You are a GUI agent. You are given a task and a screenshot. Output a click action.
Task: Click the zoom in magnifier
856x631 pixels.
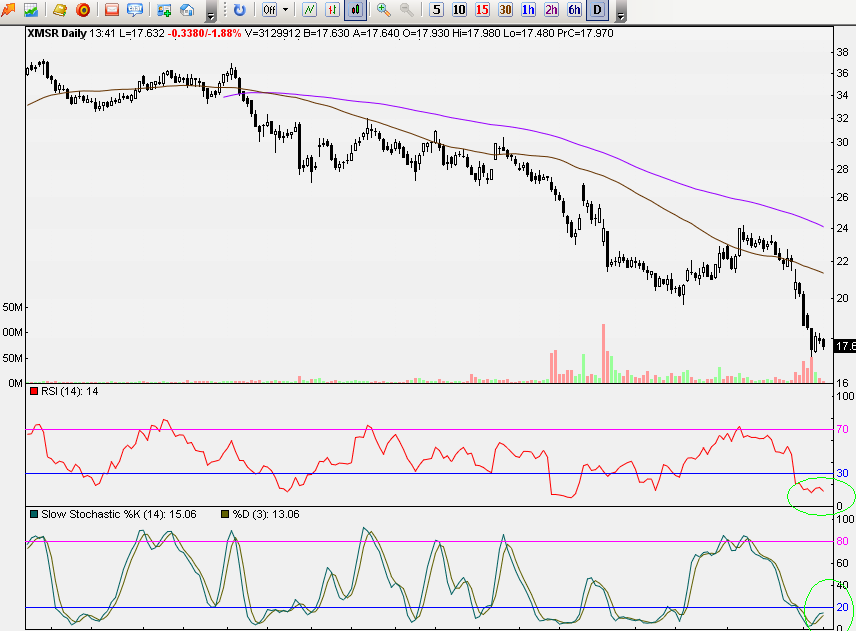tap(384, 10)
